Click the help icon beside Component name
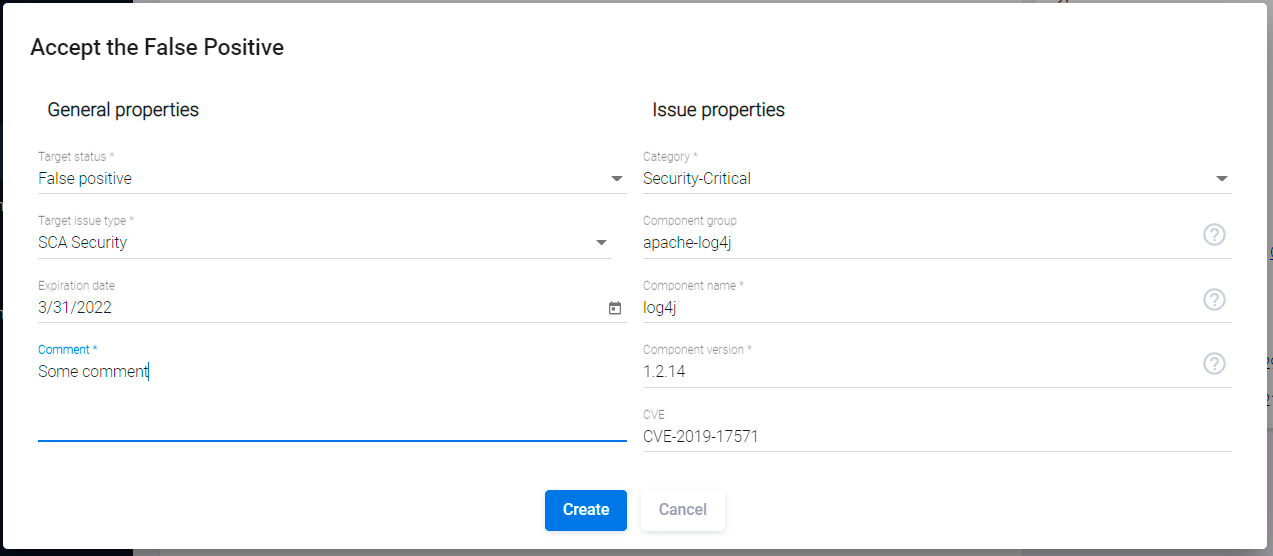Image resolution: width=1273 pixels, height=556 pixels. click(x=1214, y=300)
